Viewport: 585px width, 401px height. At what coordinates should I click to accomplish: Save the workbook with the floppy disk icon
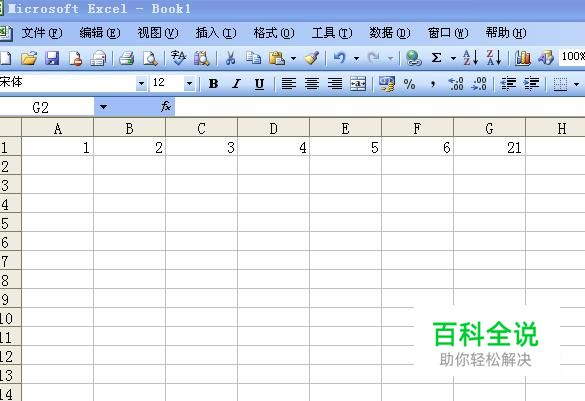click(x=52, y=58)
